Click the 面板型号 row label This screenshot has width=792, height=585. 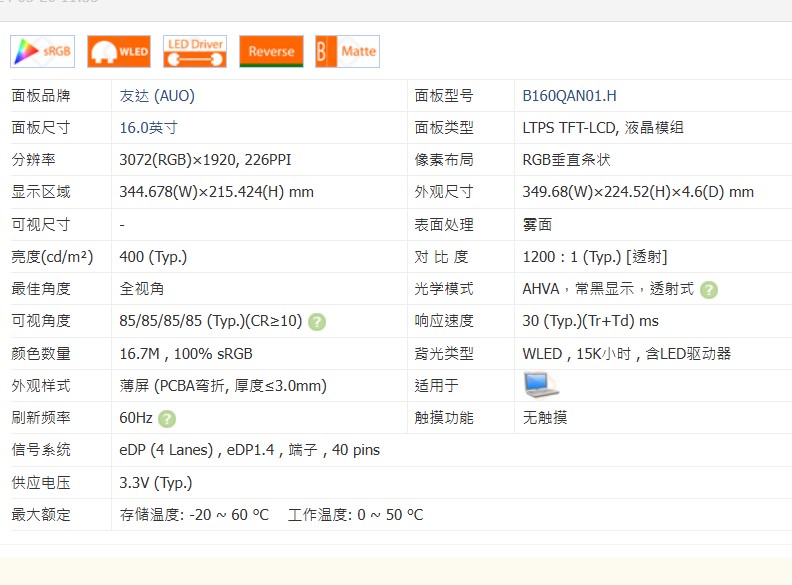tap(443, 96)
